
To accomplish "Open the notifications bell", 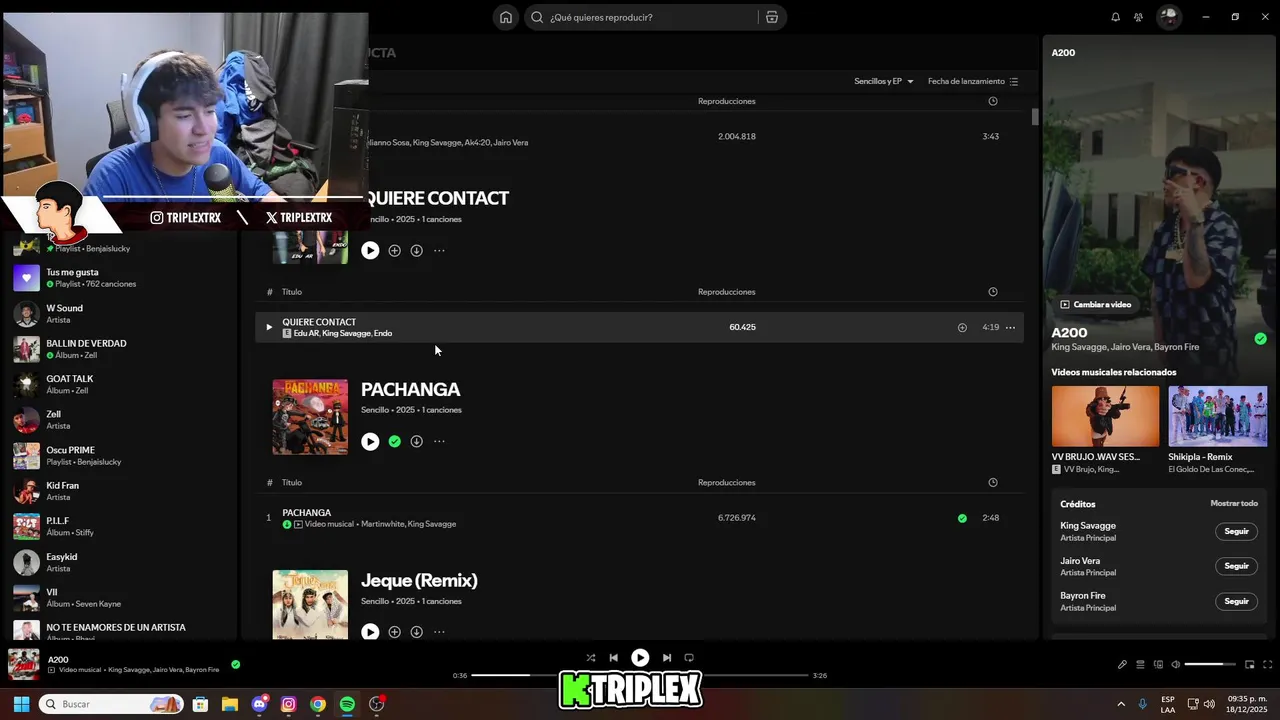I will [1116, 17].
